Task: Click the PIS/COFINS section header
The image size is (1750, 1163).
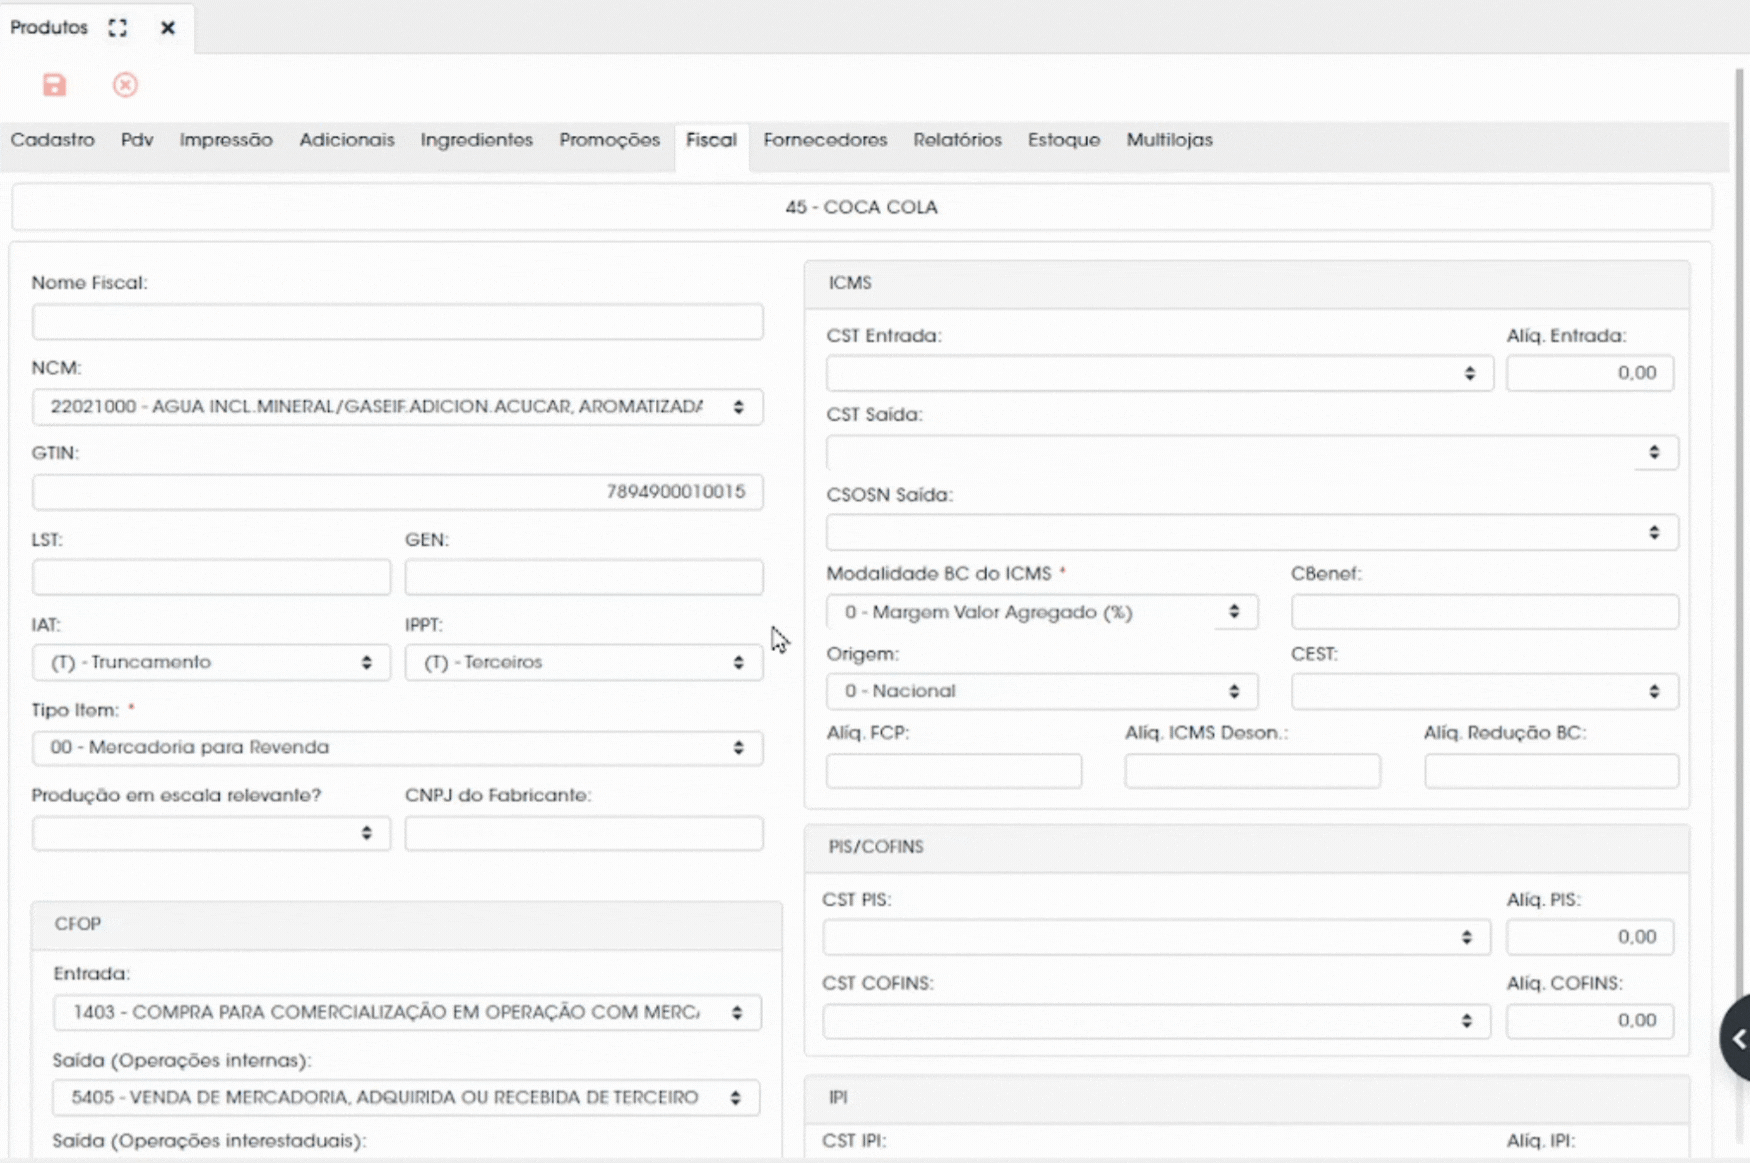Action: pyautogui.click(x=1247, y=847)
